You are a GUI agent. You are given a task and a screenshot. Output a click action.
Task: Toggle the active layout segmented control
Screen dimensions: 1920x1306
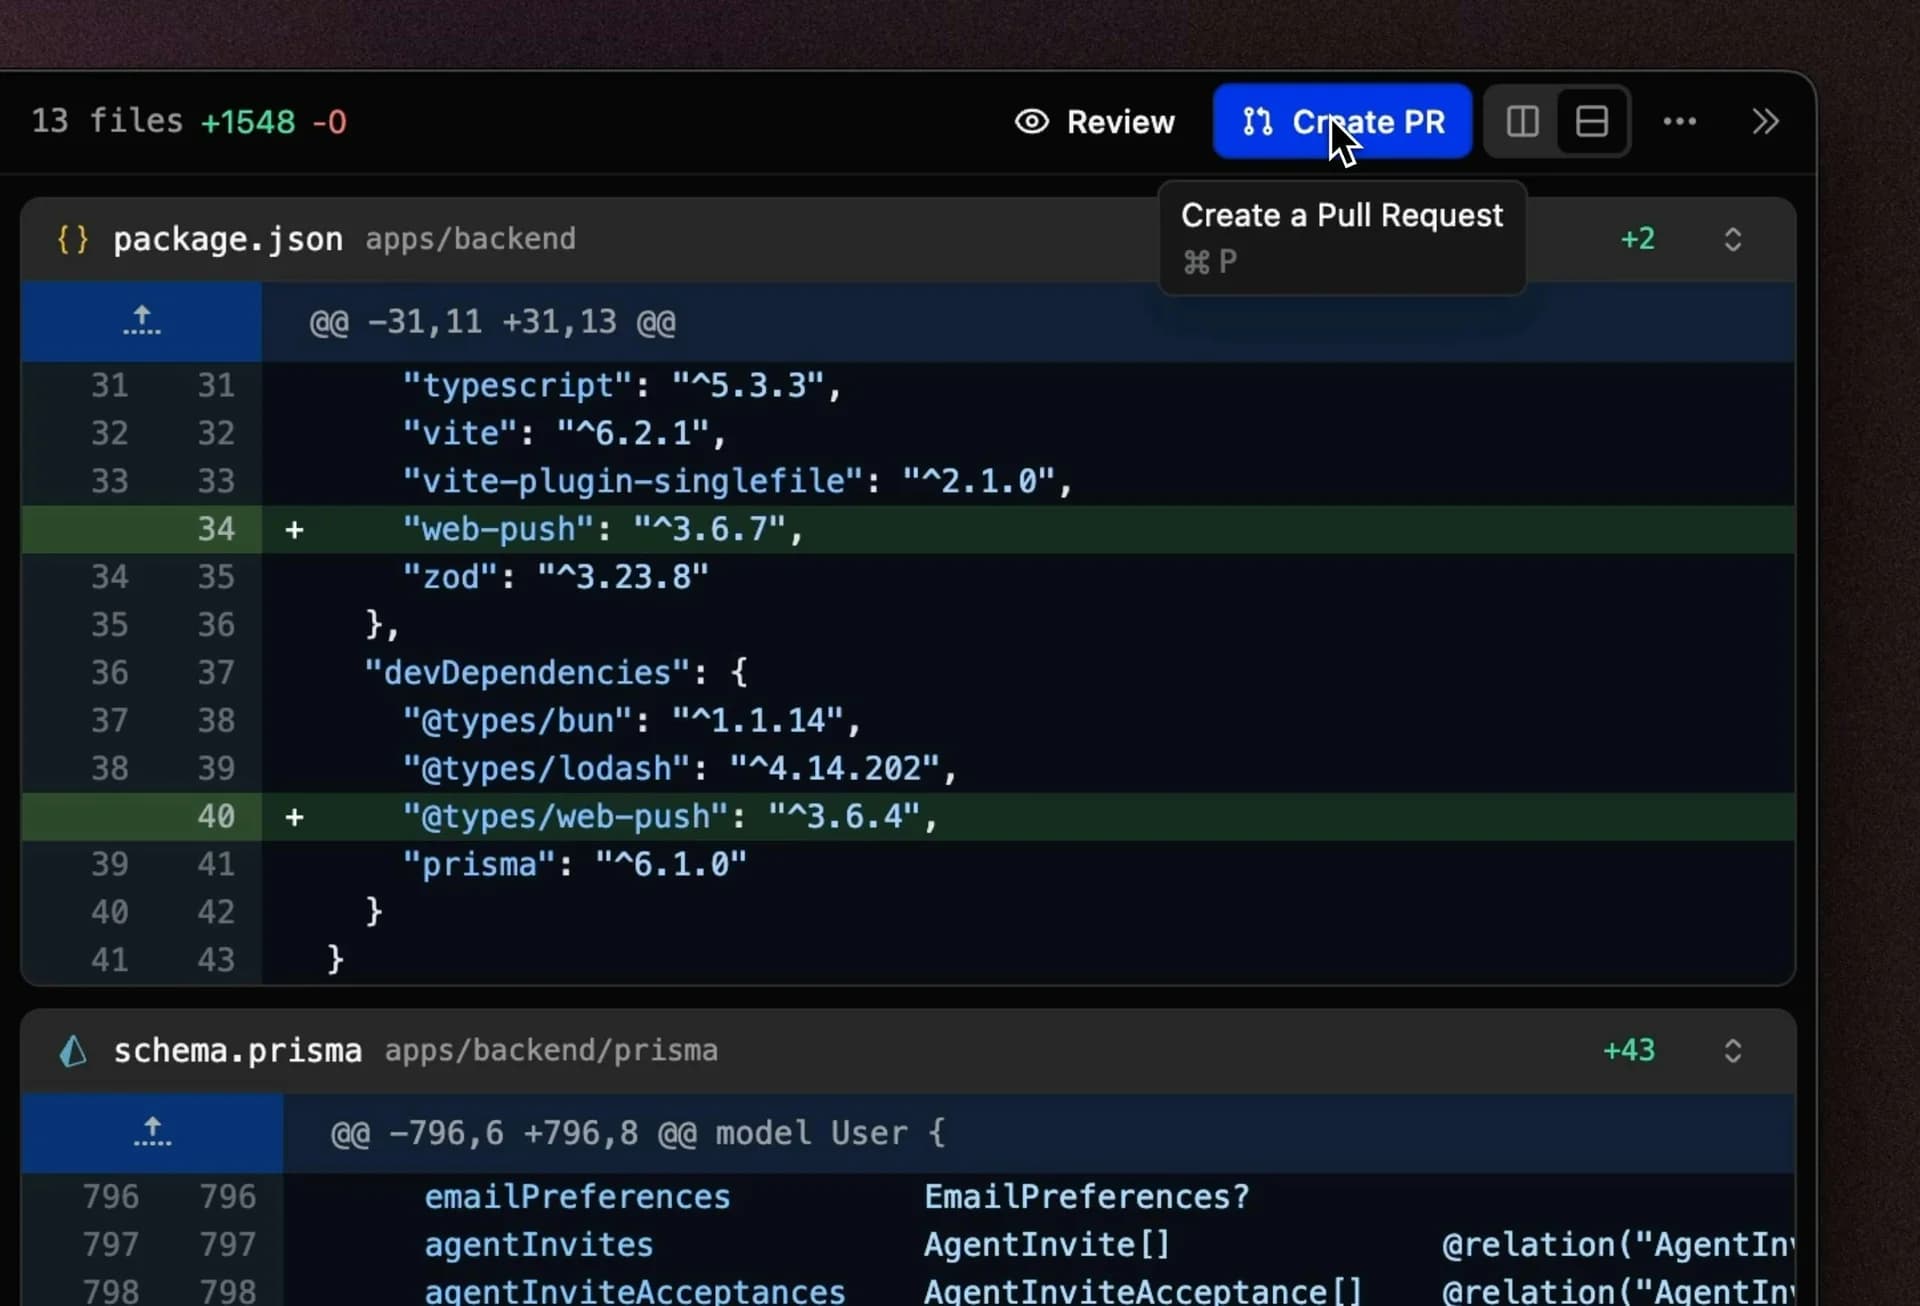(1591, 121)
